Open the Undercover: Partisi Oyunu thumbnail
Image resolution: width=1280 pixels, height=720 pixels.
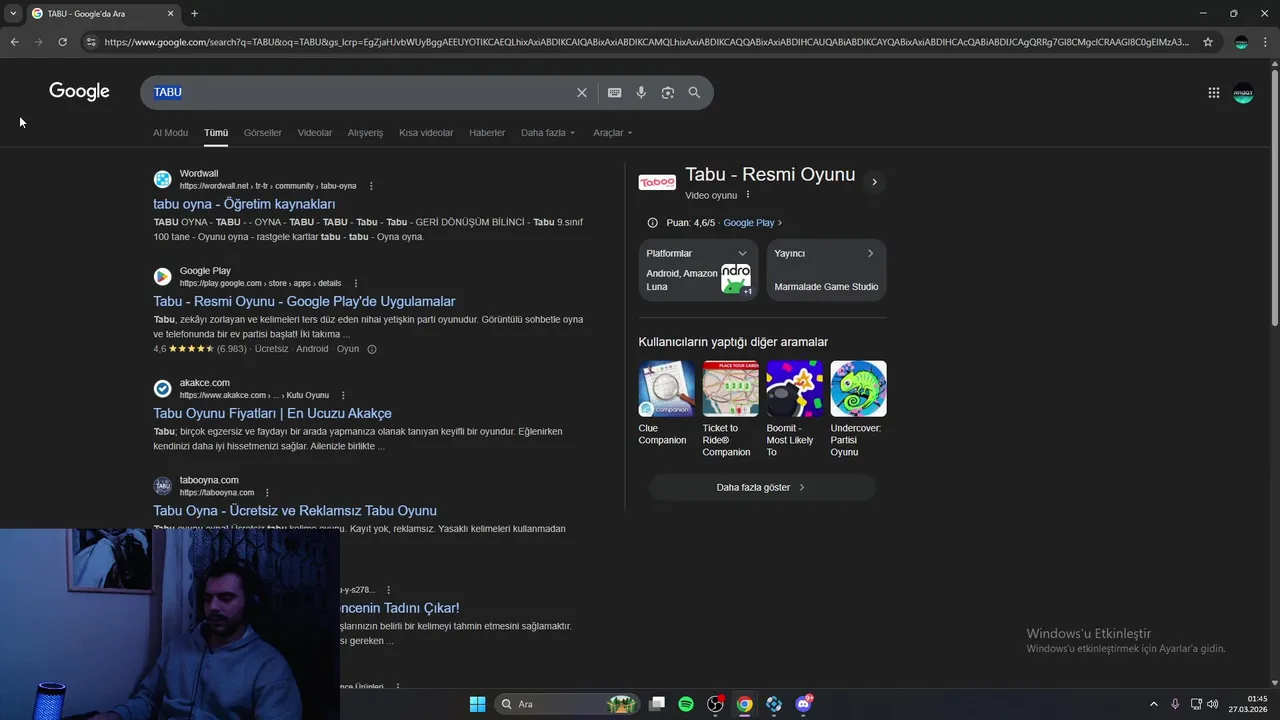point(858,389)
